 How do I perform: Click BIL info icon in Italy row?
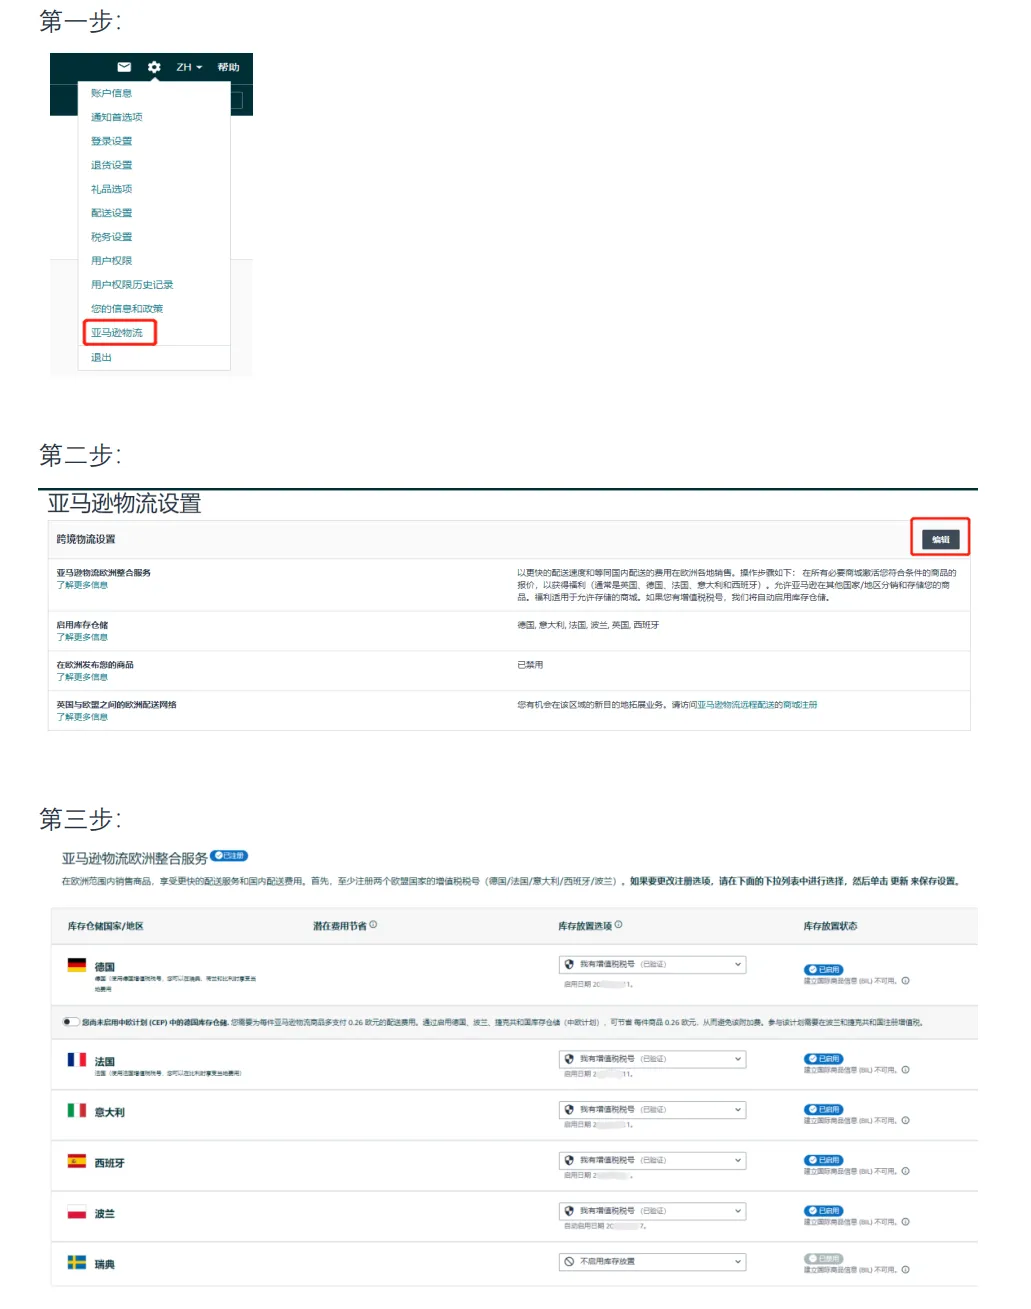[x=905, y=1121]
